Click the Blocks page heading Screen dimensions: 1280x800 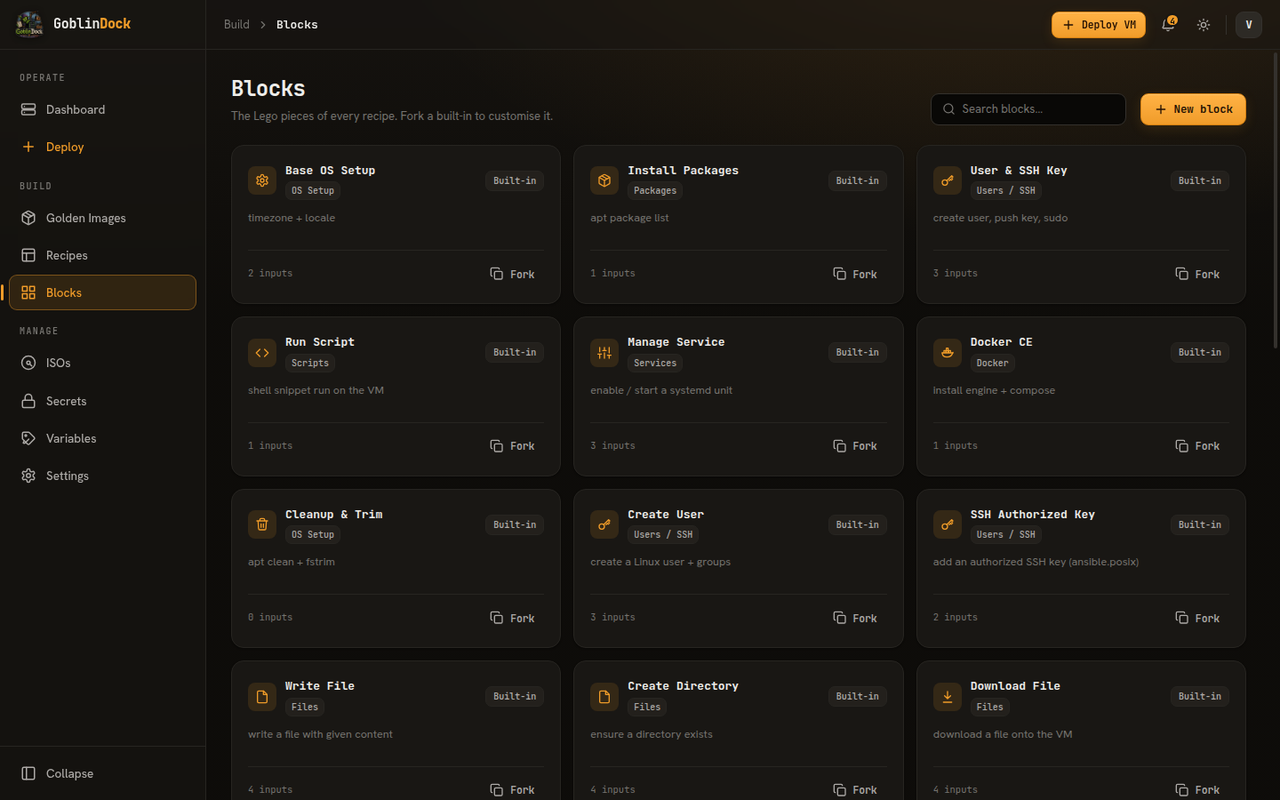268,88
